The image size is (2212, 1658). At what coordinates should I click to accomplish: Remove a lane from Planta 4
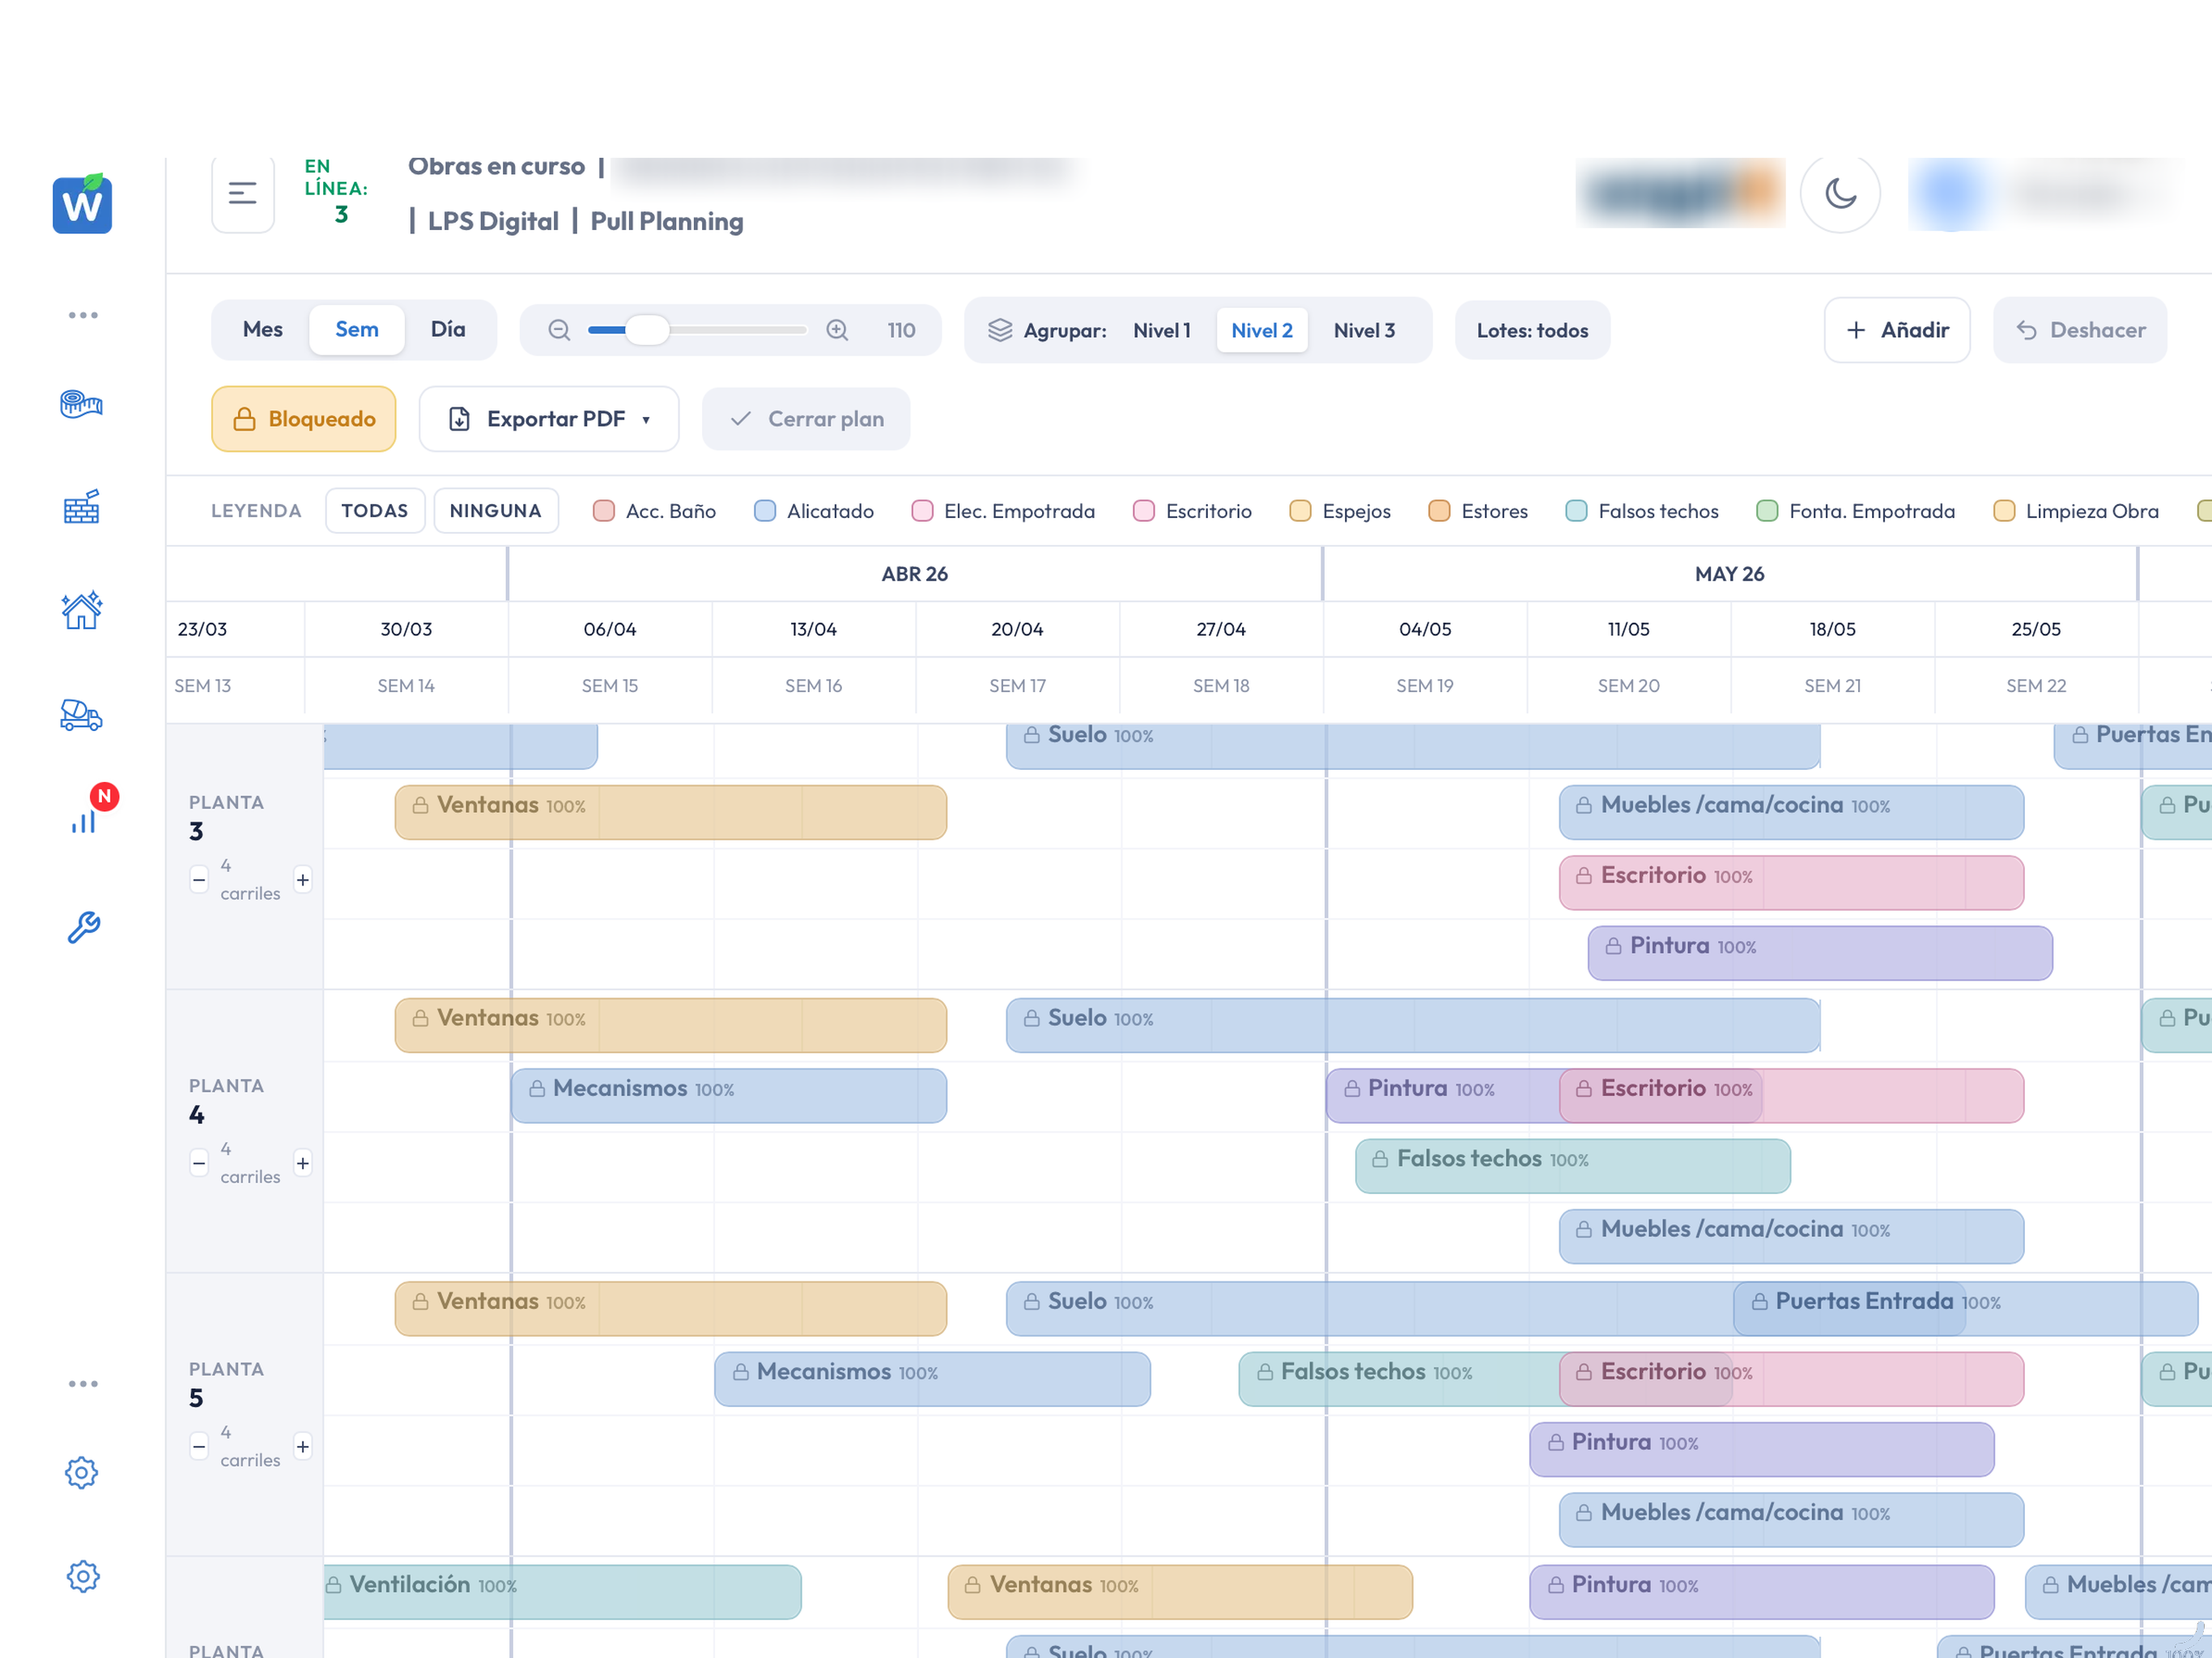pos(199,1163)
